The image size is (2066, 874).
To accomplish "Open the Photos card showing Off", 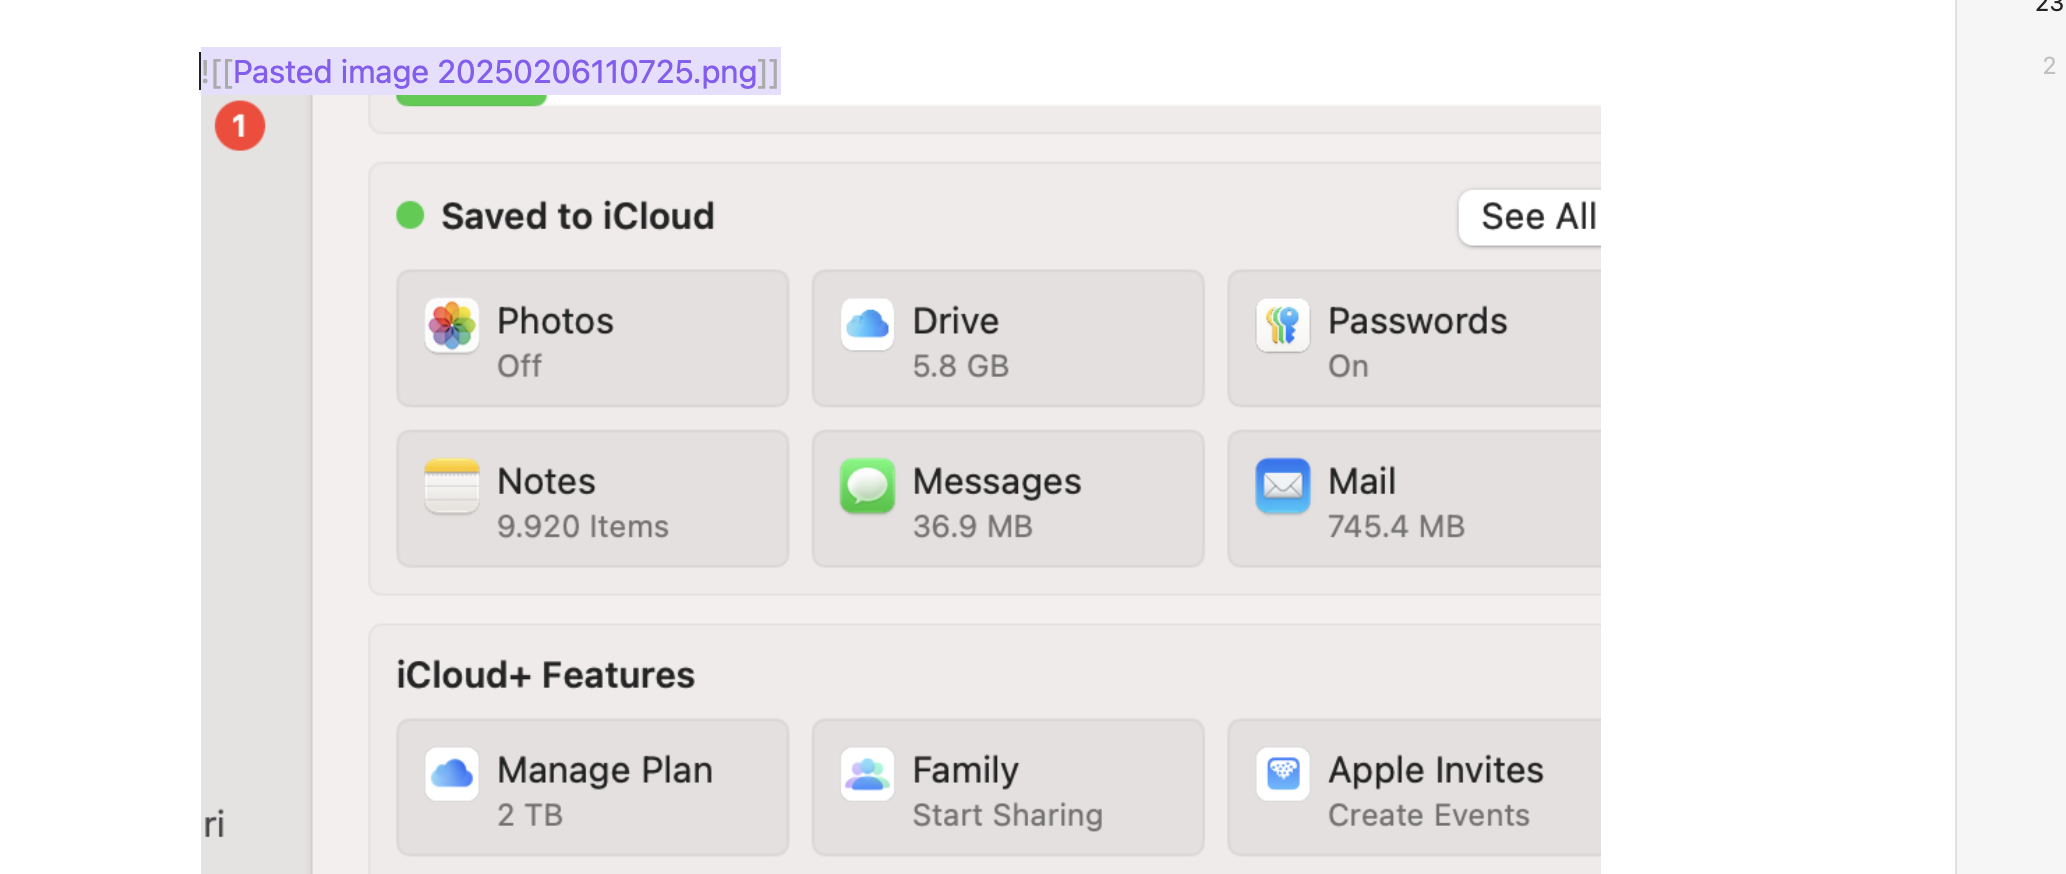I will click(x=593, y=338).
